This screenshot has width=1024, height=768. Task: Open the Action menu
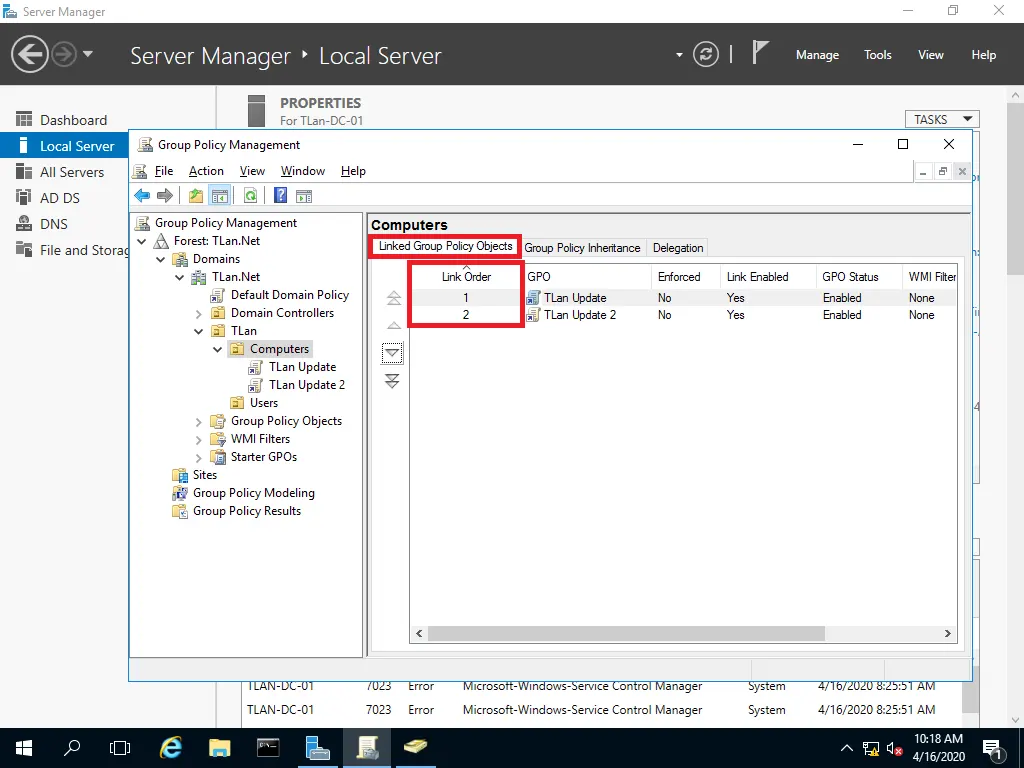click(206, 171)
